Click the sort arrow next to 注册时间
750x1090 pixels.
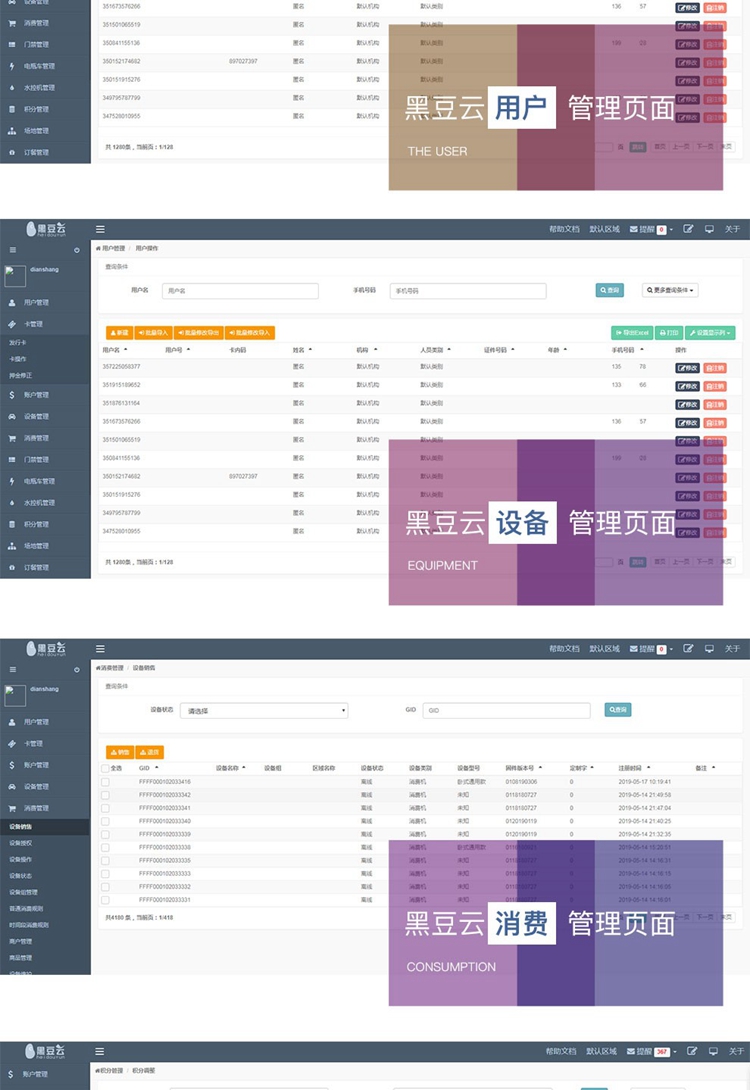click(x=649, y=768)
